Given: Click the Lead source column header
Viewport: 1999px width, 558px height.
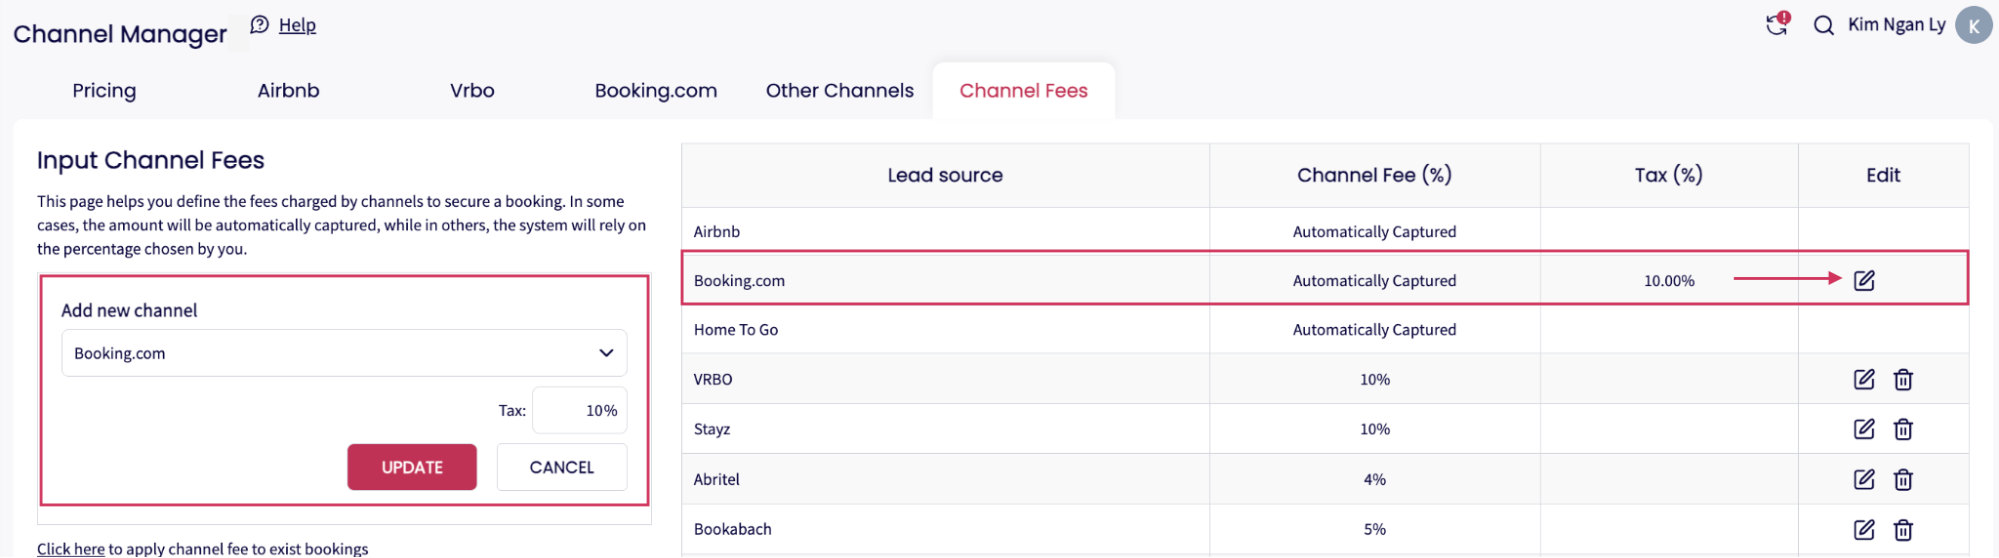Looking at the screenshot, I should (945, 175).
